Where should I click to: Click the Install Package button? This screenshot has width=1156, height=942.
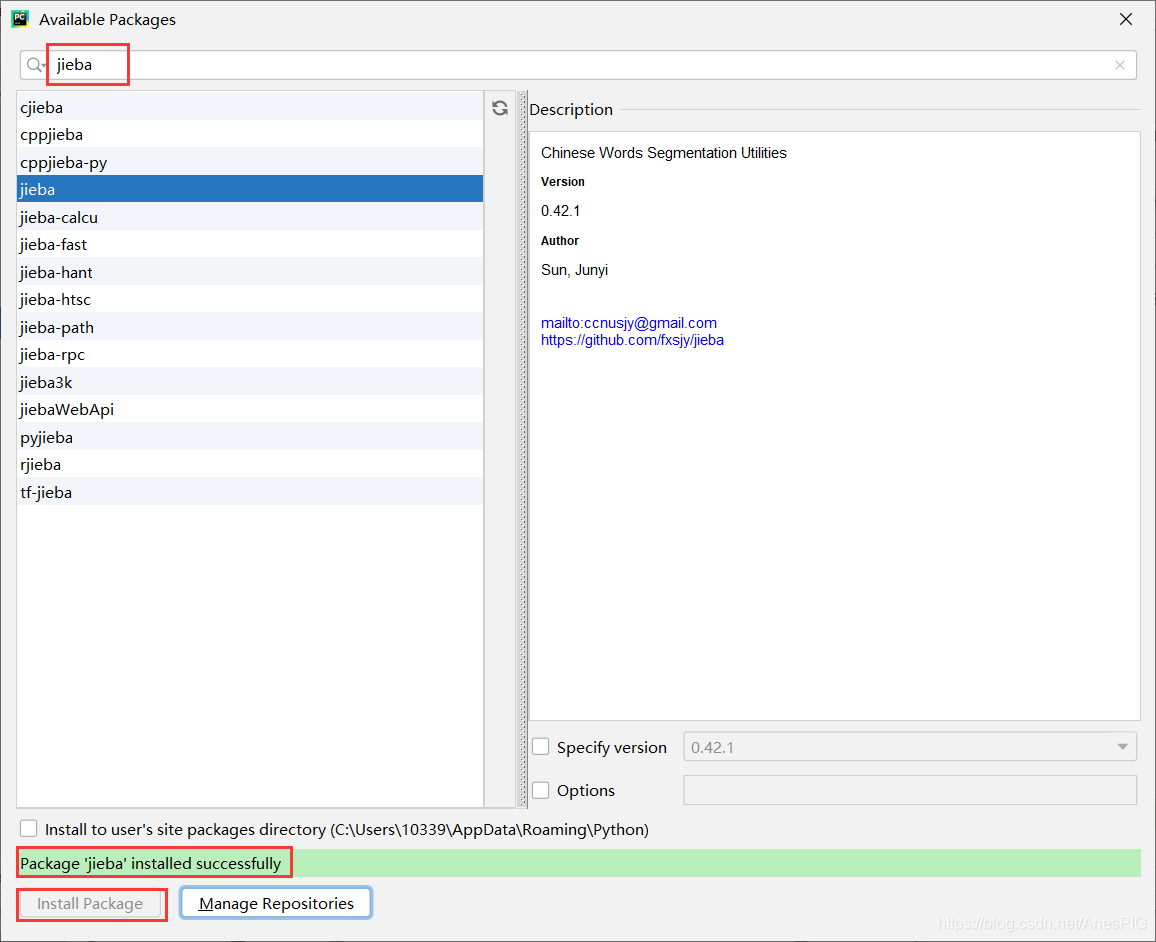pos(90,904)
